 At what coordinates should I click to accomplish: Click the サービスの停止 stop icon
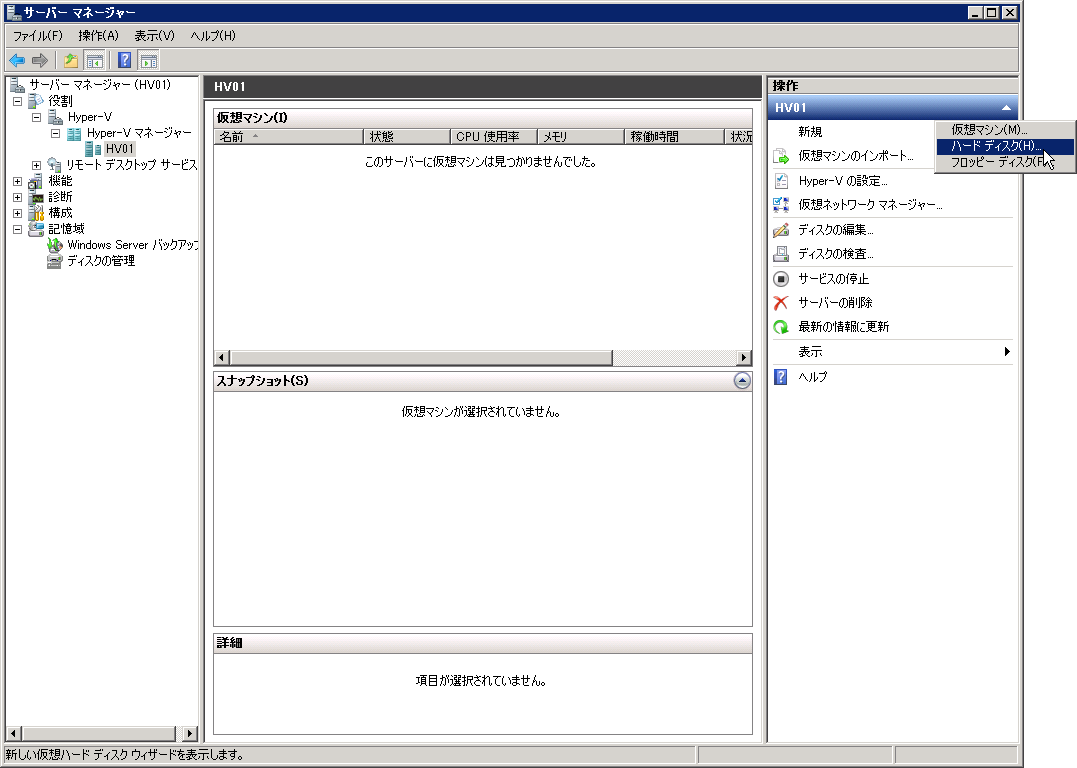tap(781, 279)
